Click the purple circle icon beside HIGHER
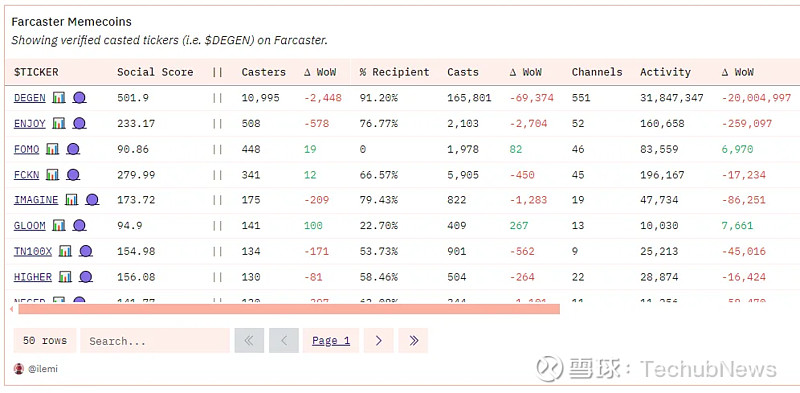 click(x=86, y=277)
